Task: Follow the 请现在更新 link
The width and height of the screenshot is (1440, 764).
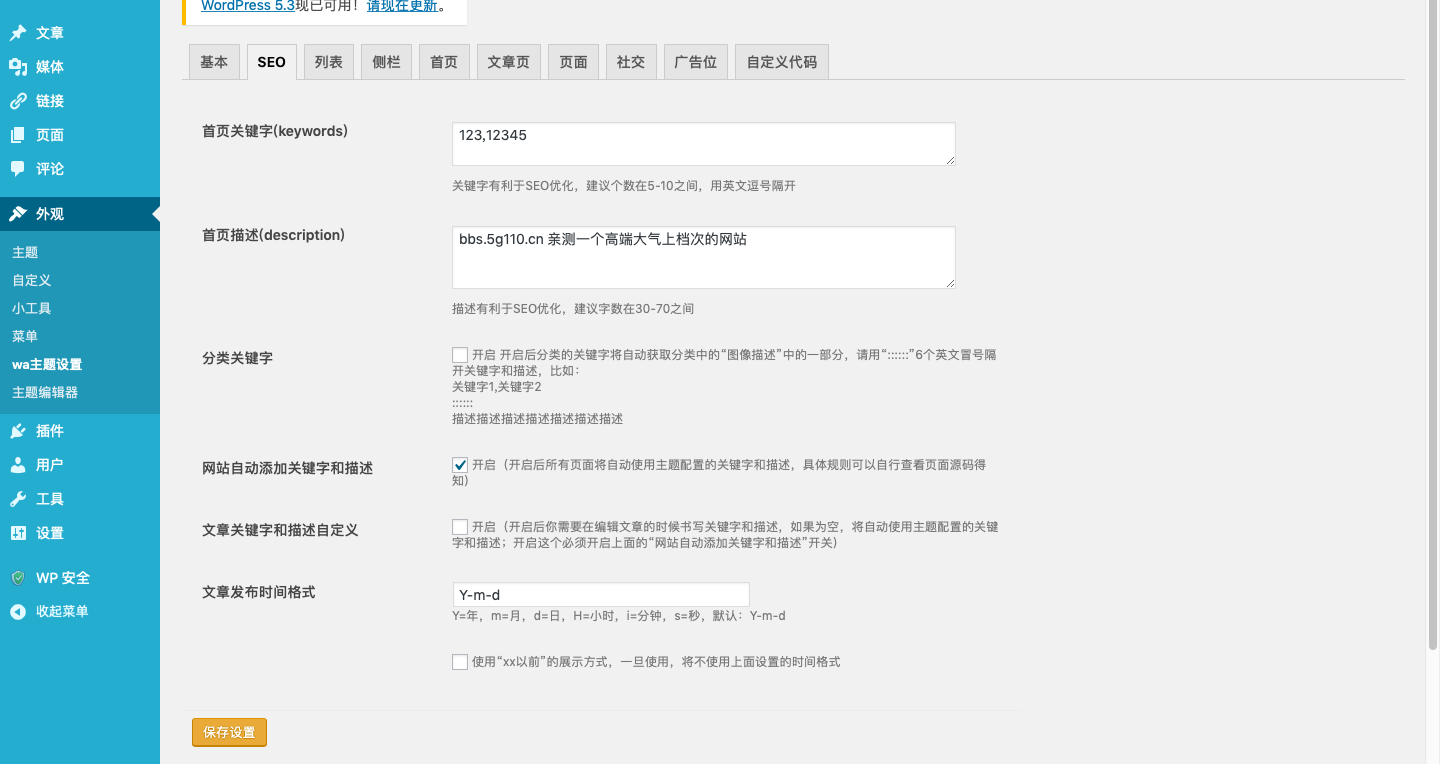Action: point(403,6)
